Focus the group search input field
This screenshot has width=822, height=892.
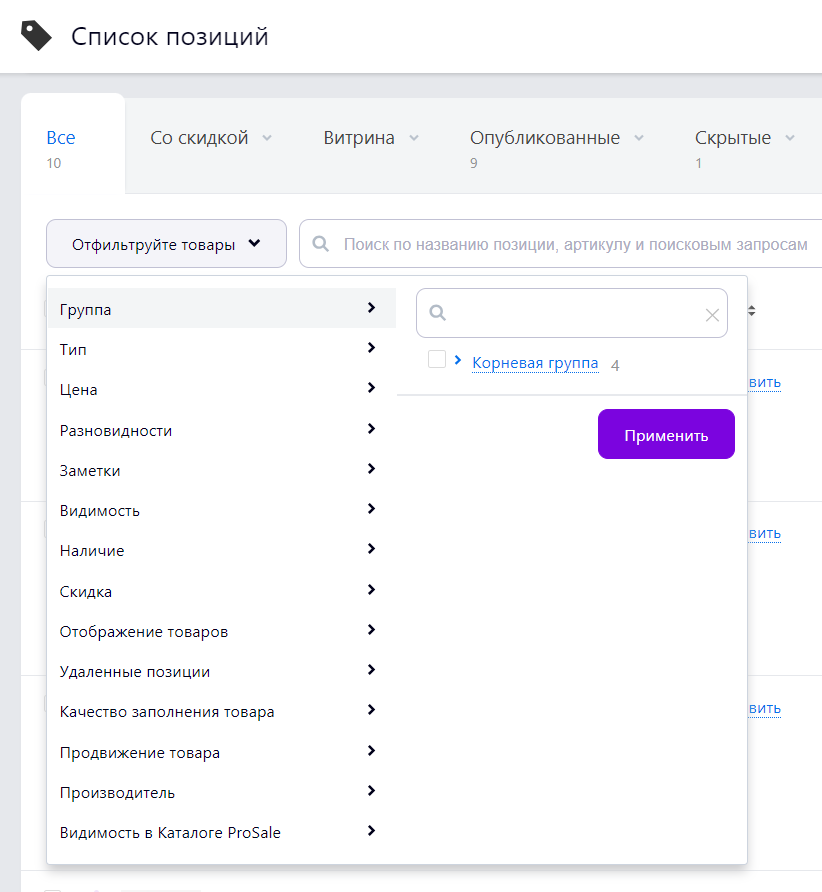[572, 313]
